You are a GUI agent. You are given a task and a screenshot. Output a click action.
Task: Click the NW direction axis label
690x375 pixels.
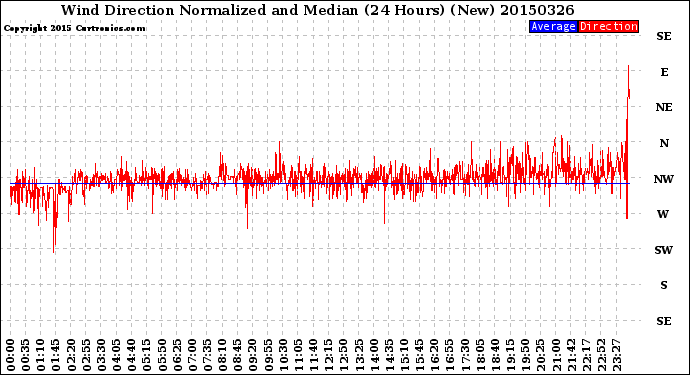[664, 179]
